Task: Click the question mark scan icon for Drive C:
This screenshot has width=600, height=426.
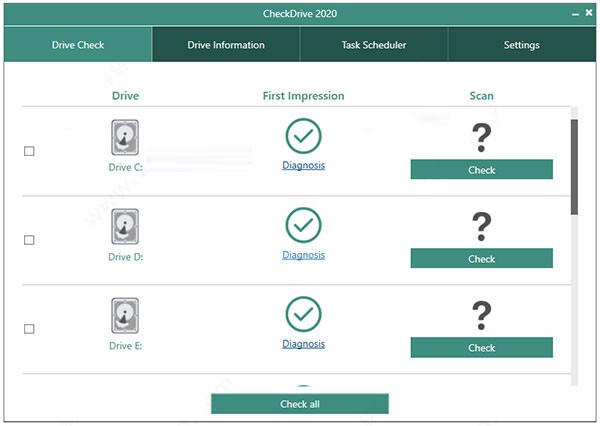Action: pyautogui.click(x=481, y=137)
